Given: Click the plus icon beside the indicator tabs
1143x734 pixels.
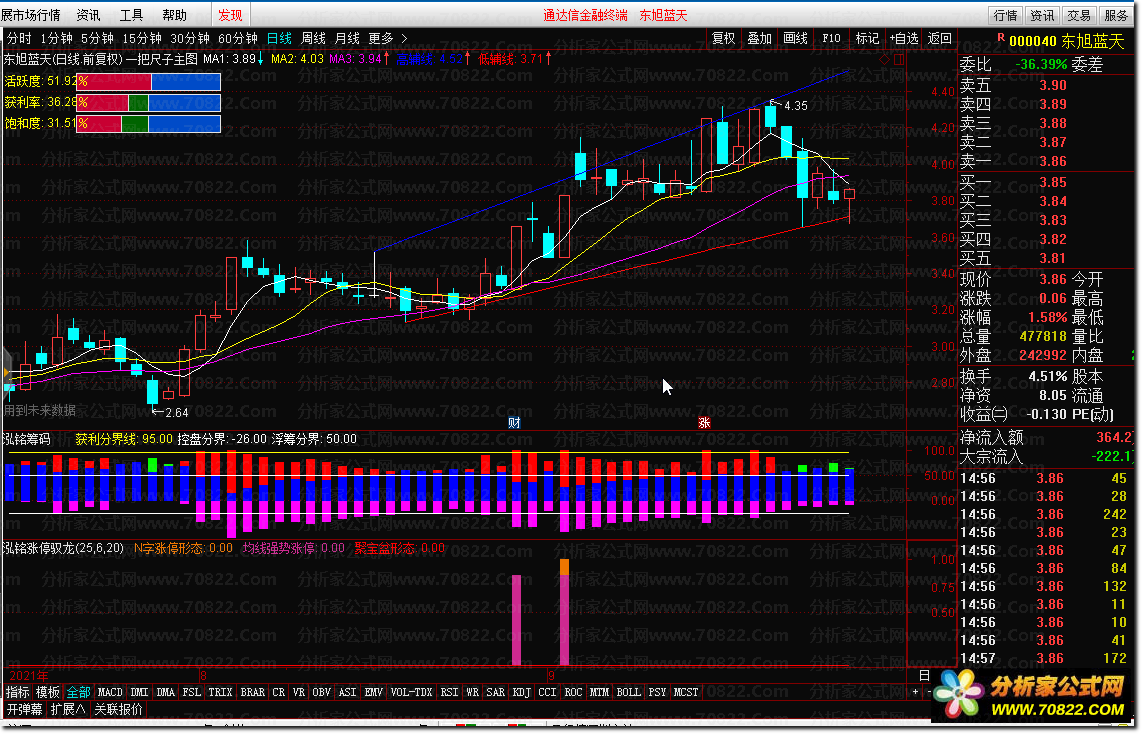Looking at the screenshot, I should point(916,692).
